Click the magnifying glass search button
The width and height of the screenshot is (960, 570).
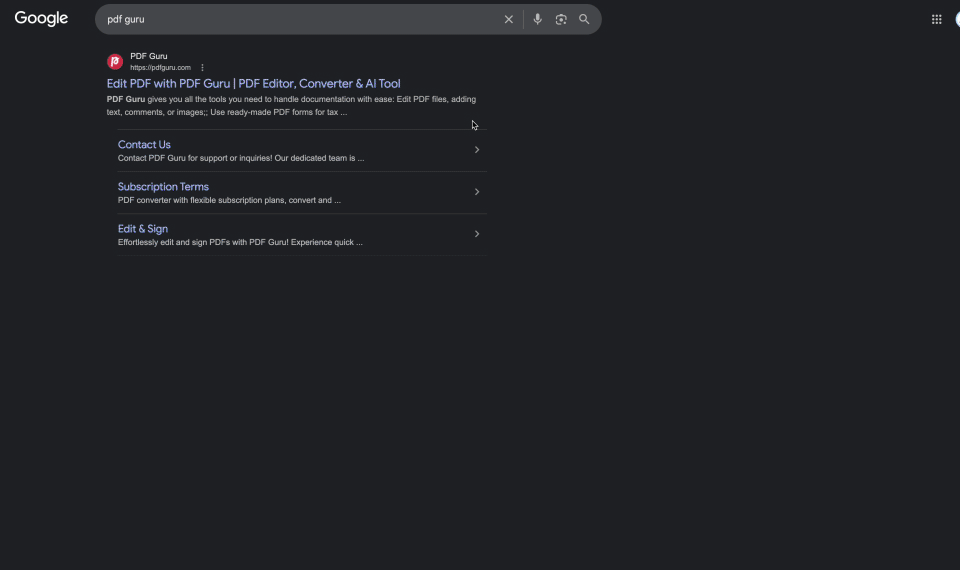584,20
